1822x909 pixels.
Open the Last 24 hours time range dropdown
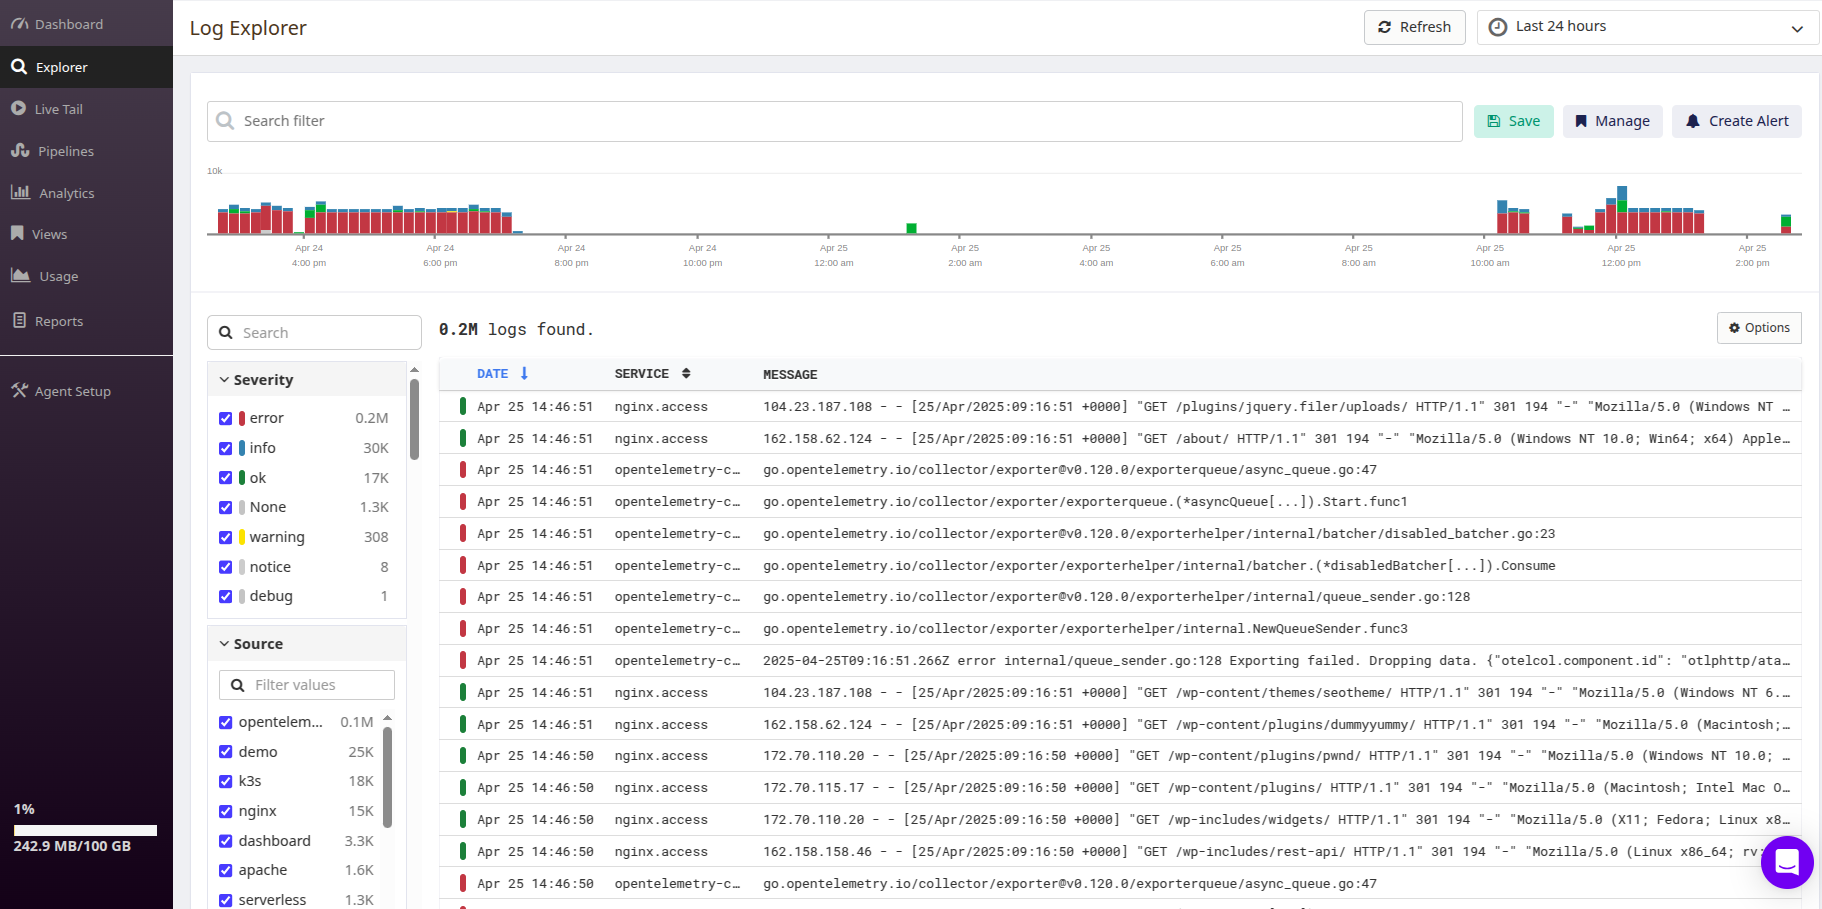click(1646, 26)
